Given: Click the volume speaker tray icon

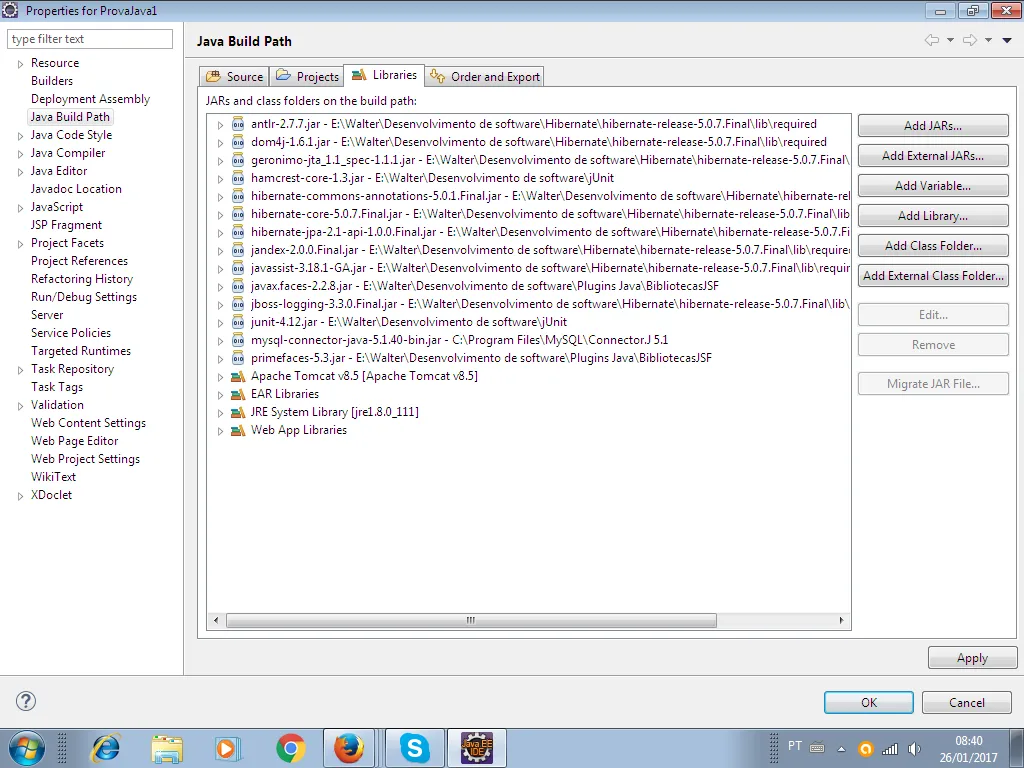Looking at the screenshot, I should 914,749.
